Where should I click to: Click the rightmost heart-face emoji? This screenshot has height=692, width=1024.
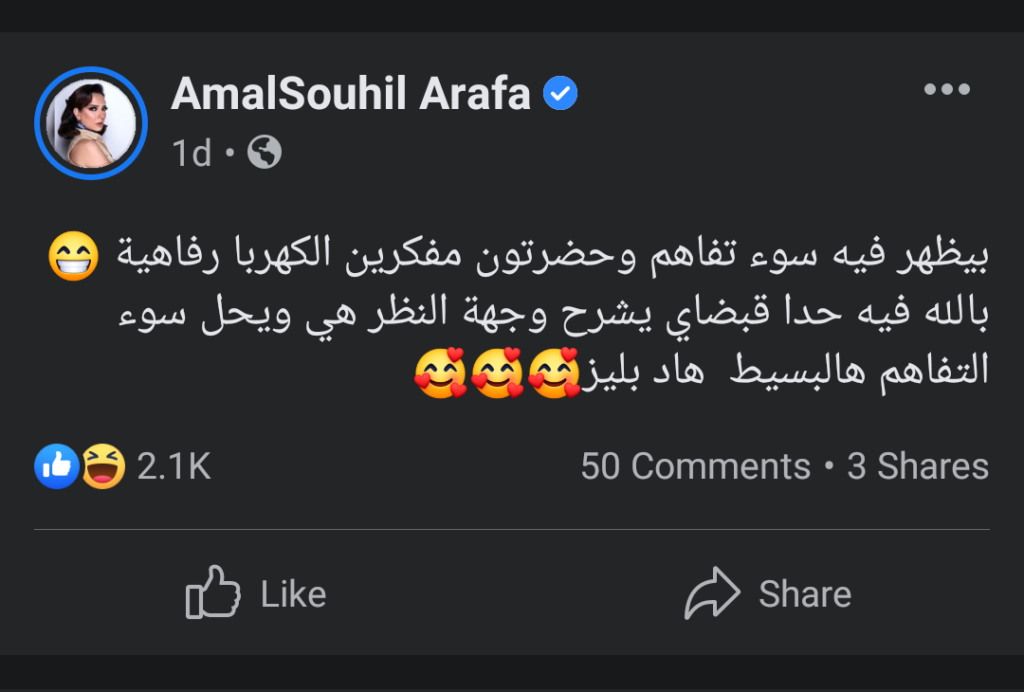pos(554,373)
